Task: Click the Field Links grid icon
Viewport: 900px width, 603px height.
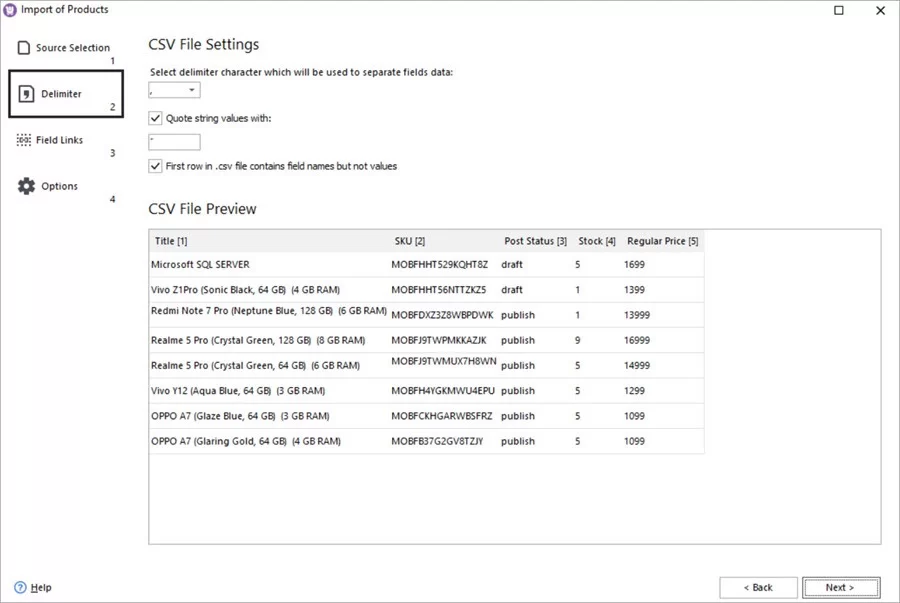Action: [22, 138]
